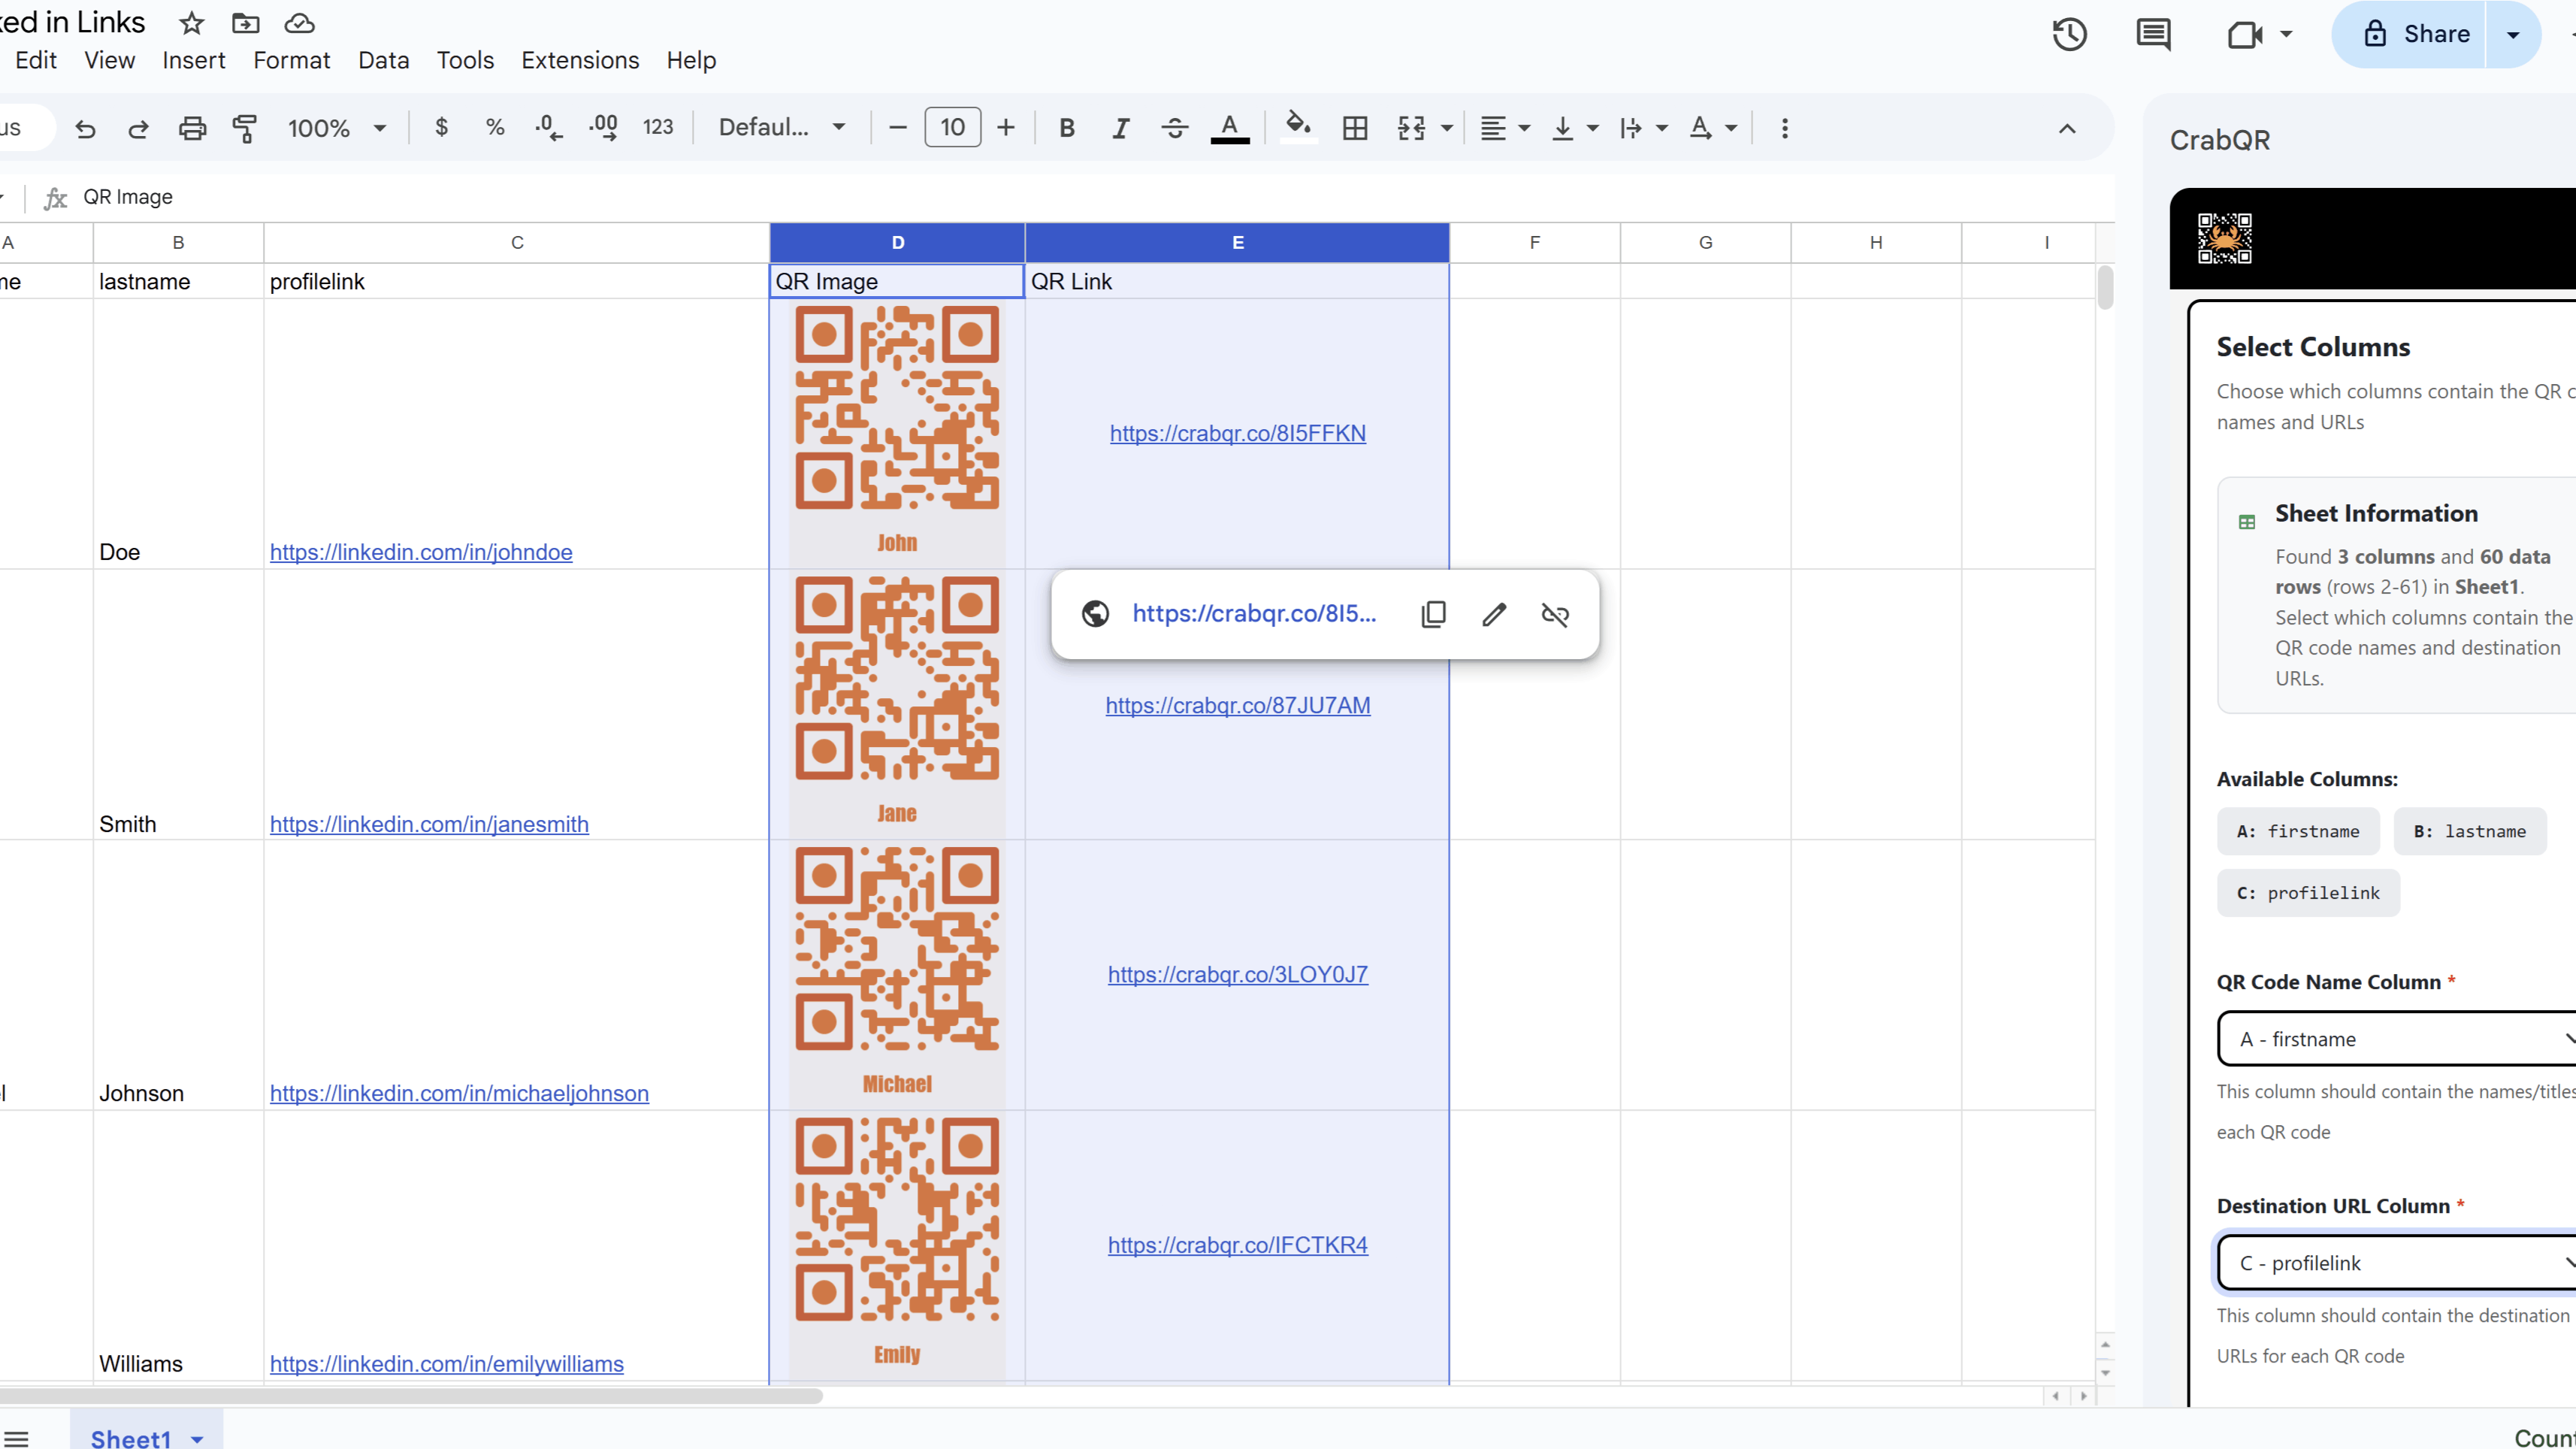Open the comments panel icon
This screenshot has width=2576, height=1449.
point(2153,34)
